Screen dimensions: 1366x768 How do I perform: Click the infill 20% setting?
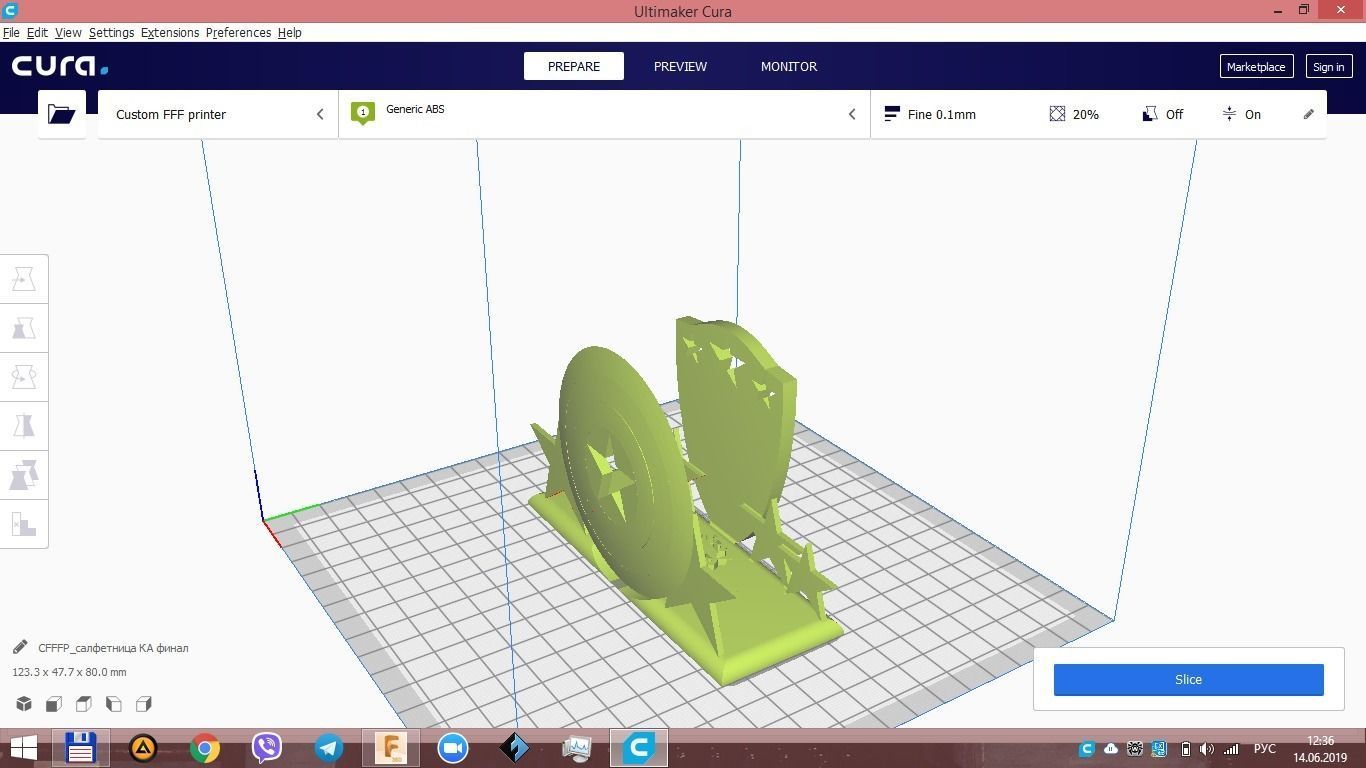[x=1074, y=114]
